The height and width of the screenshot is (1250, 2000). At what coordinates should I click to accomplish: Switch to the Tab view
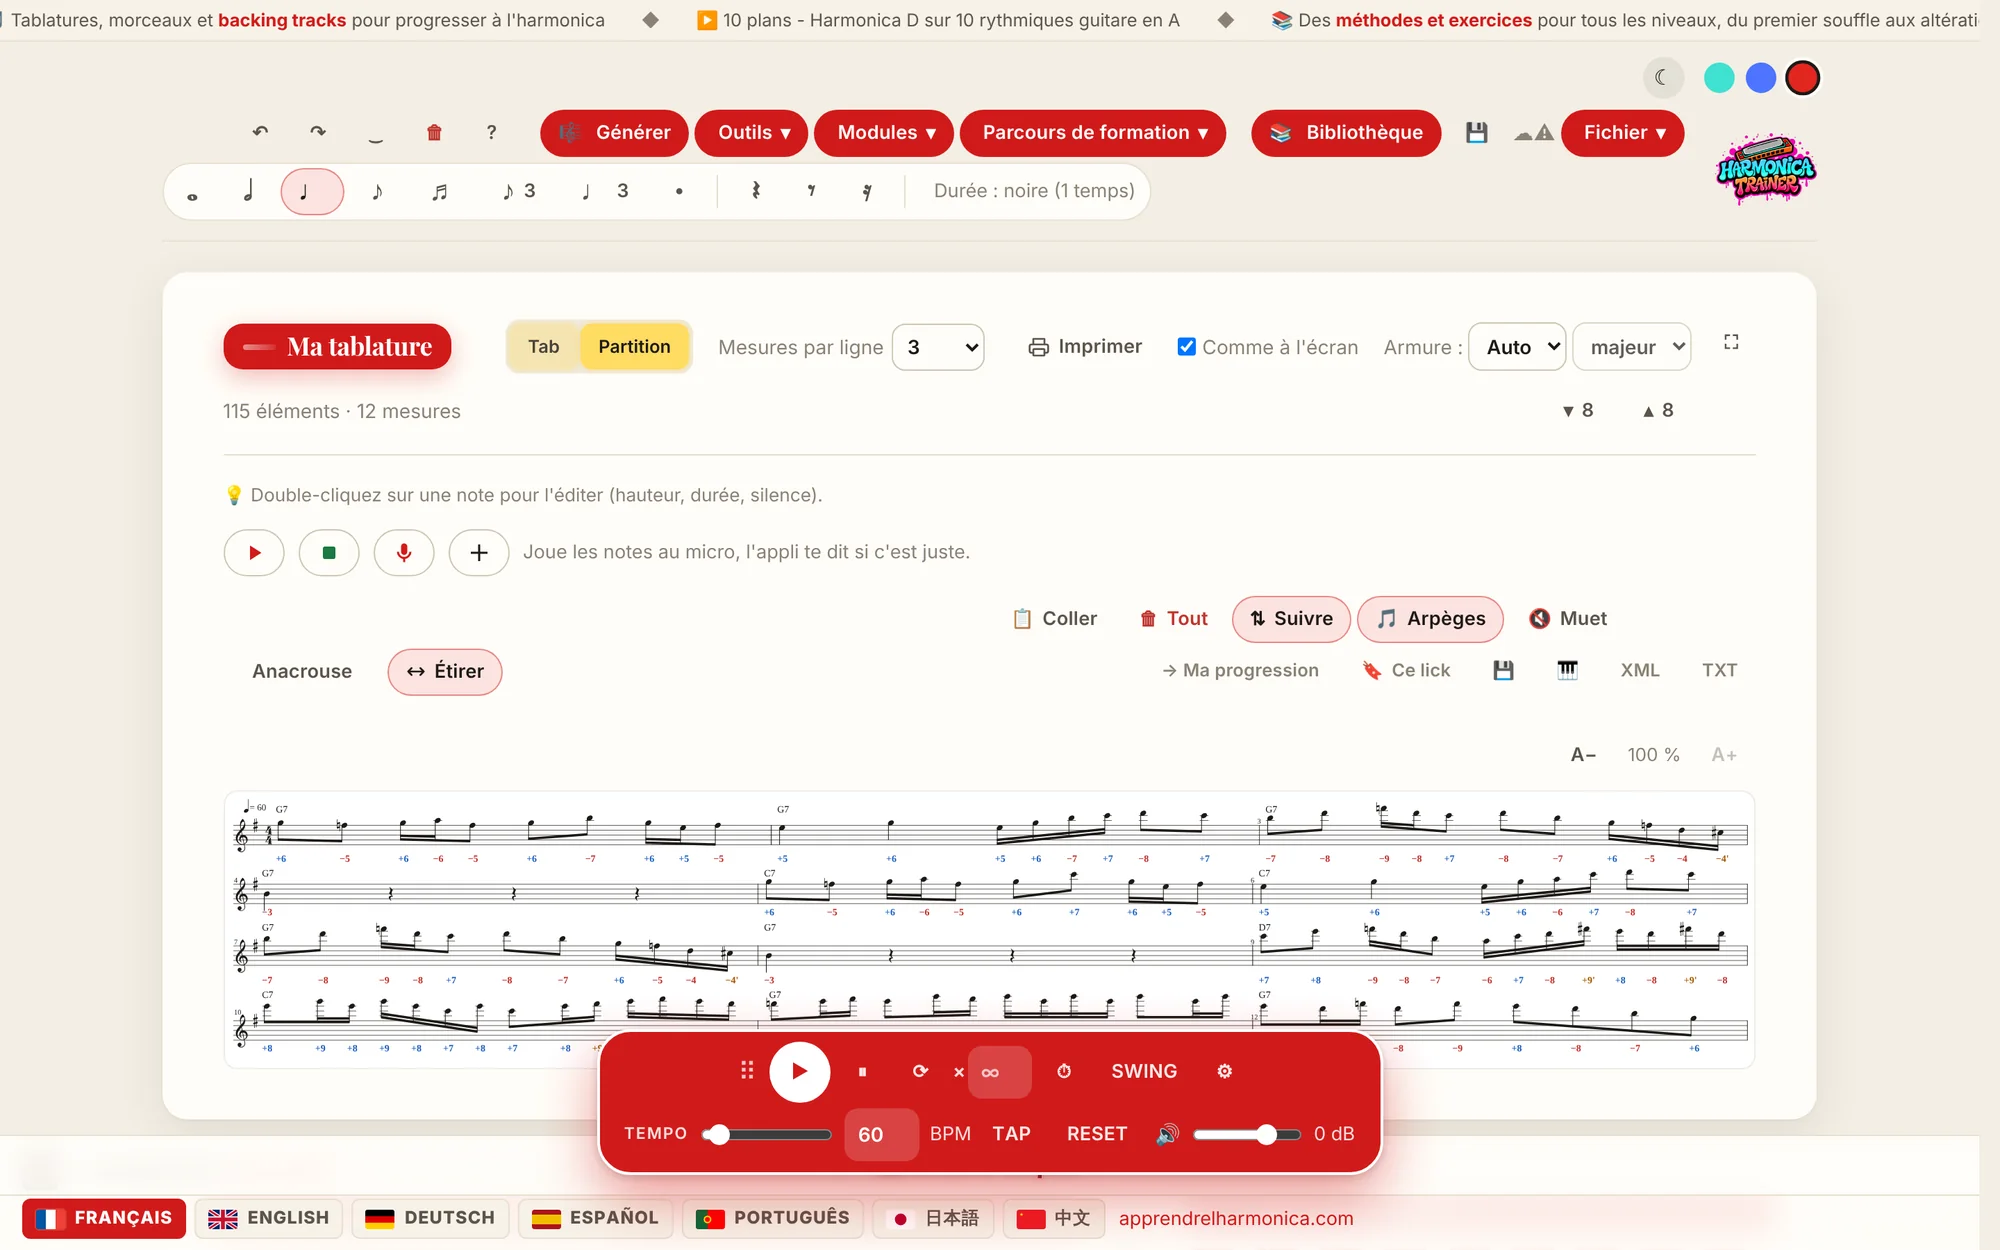coord(544,346)
